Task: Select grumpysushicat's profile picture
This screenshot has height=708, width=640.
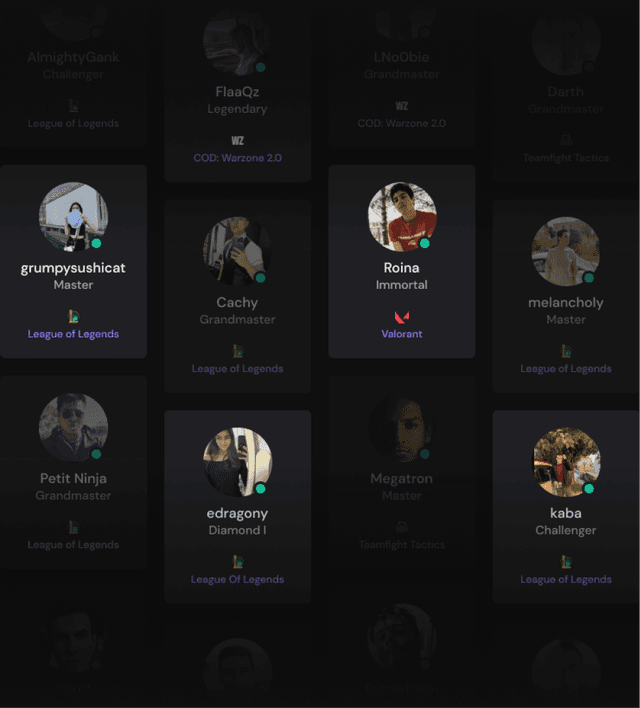Action: pyautogui.click(x=74, y=217)
